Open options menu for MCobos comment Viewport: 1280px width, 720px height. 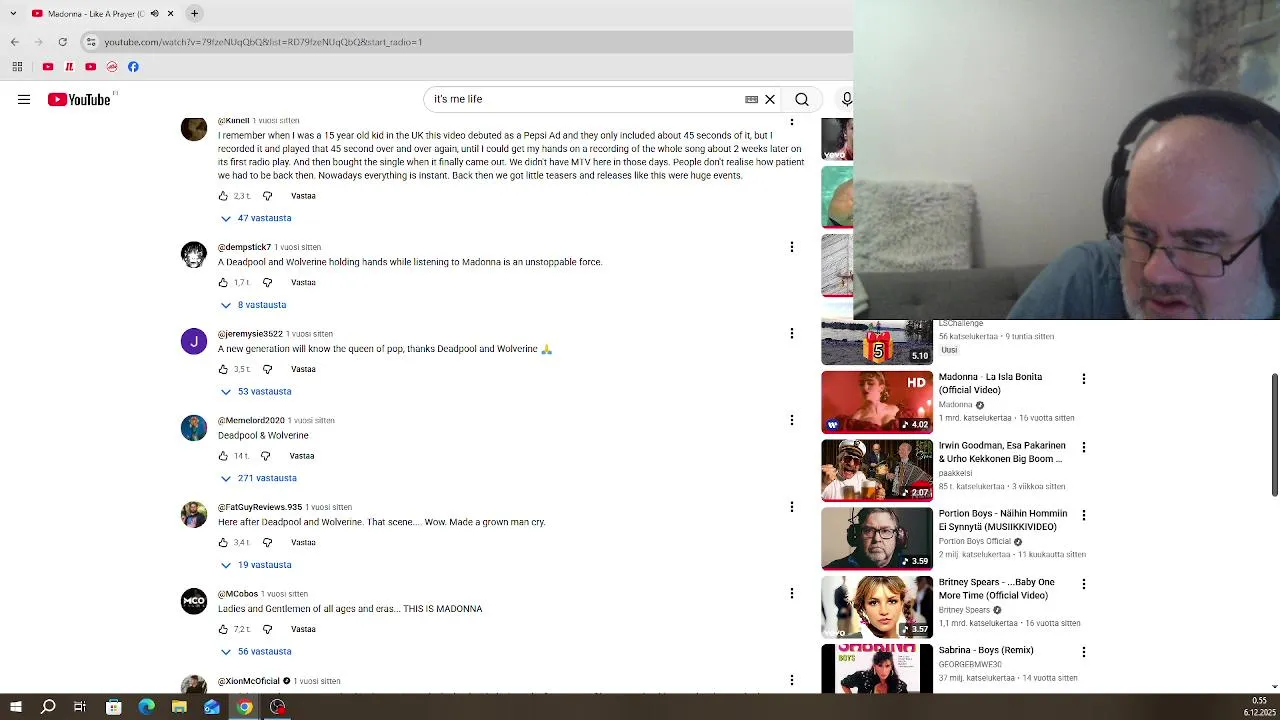click(792, 593)
